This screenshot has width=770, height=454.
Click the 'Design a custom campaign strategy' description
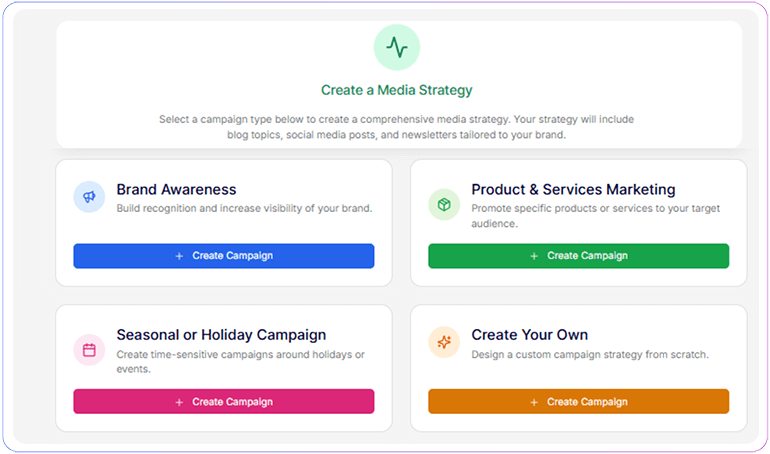590,354
